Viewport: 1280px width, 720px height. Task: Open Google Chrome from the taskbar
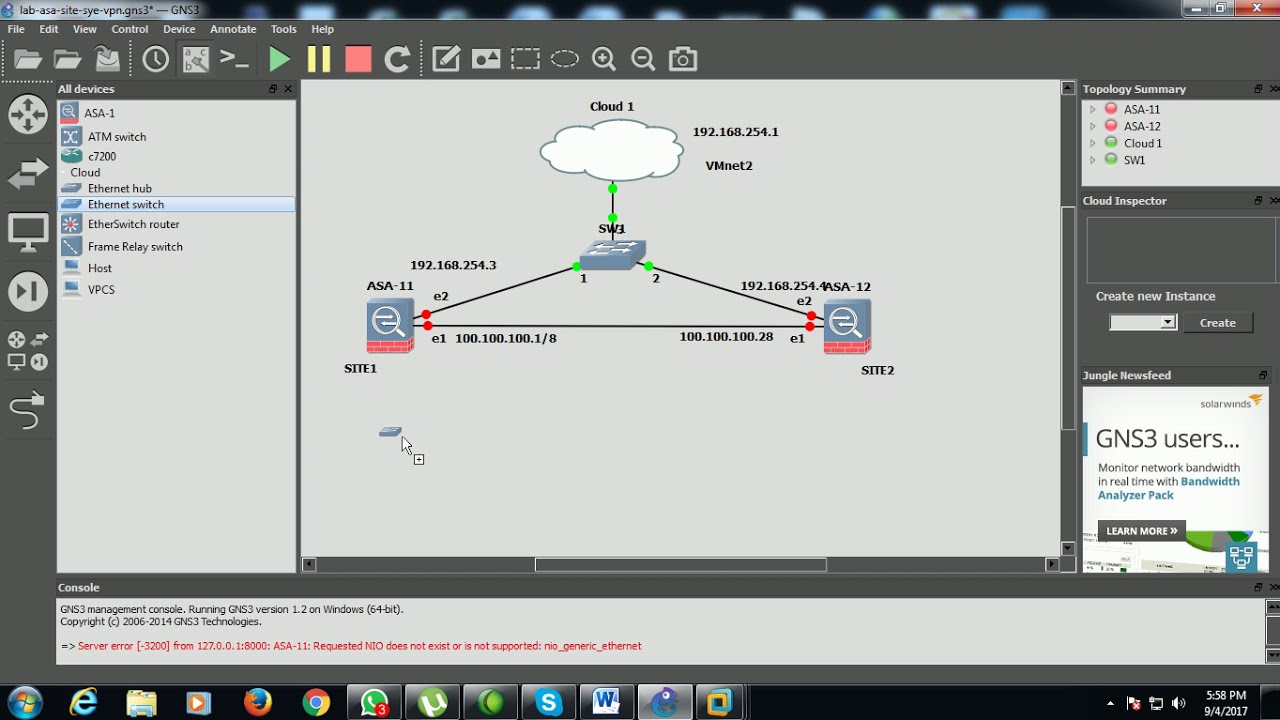click(x=316, y=703)
